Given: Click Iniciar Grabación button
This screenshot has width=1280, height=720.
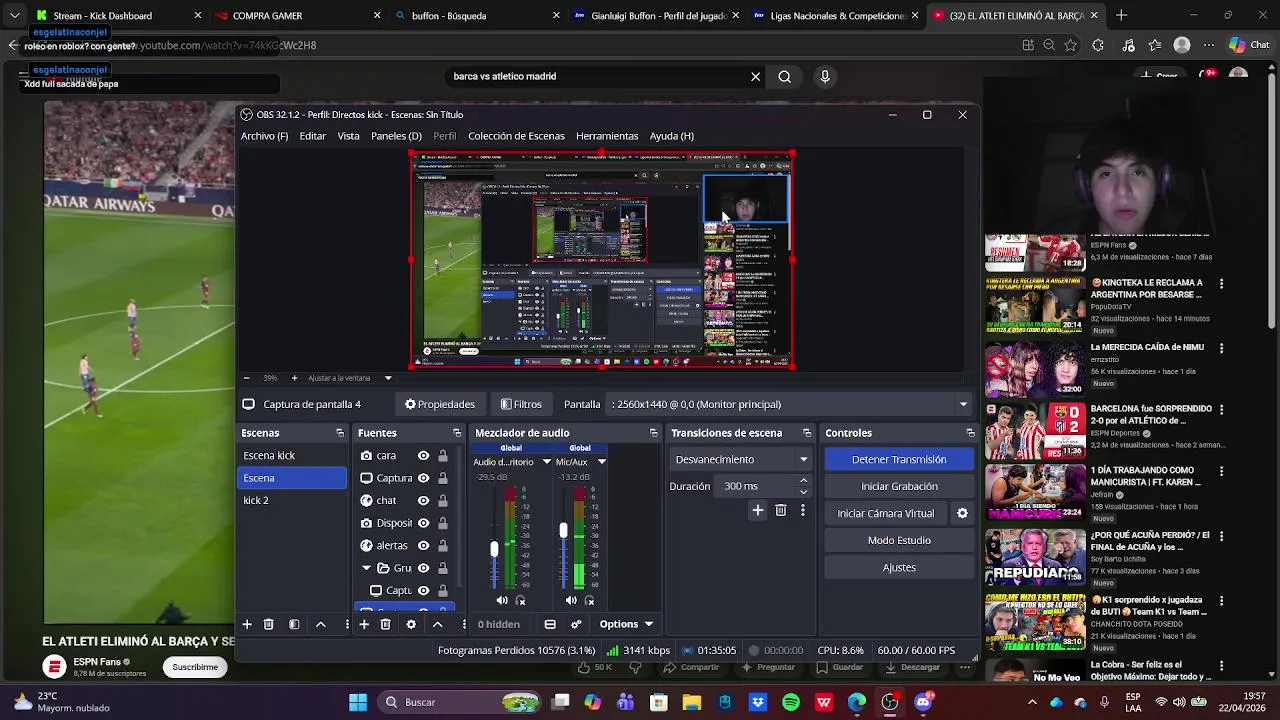Looking at the screenshot, I should point(899,486).
